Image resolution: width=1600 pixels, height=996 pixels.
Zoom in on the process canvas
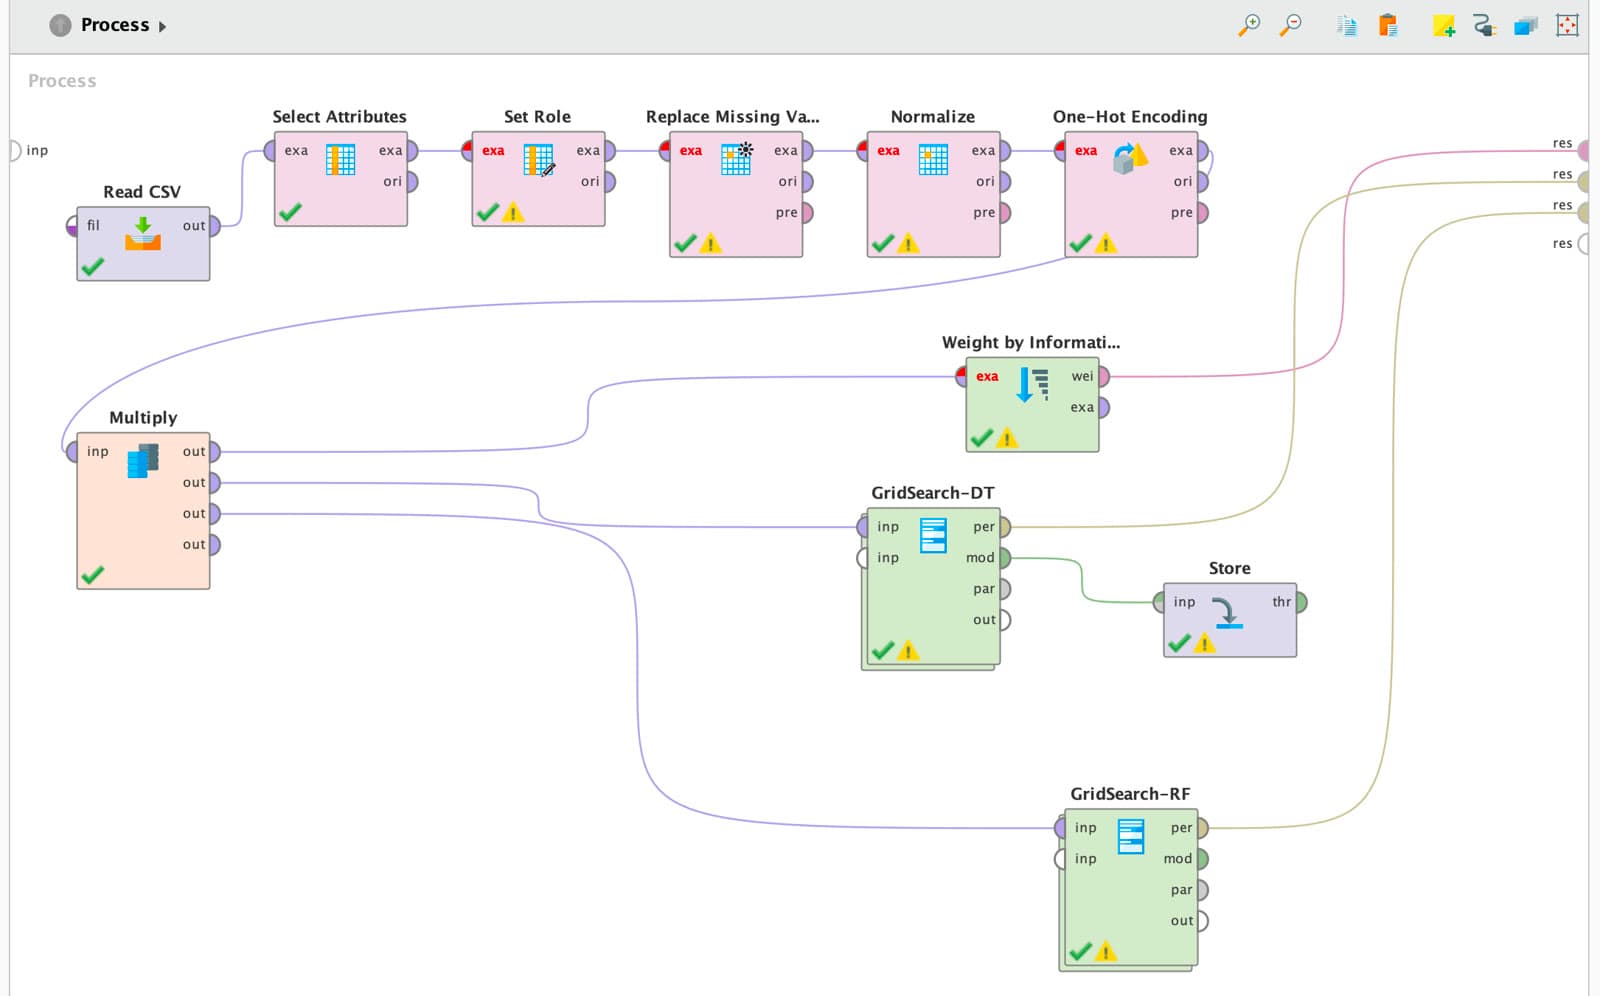[1249, 25]
